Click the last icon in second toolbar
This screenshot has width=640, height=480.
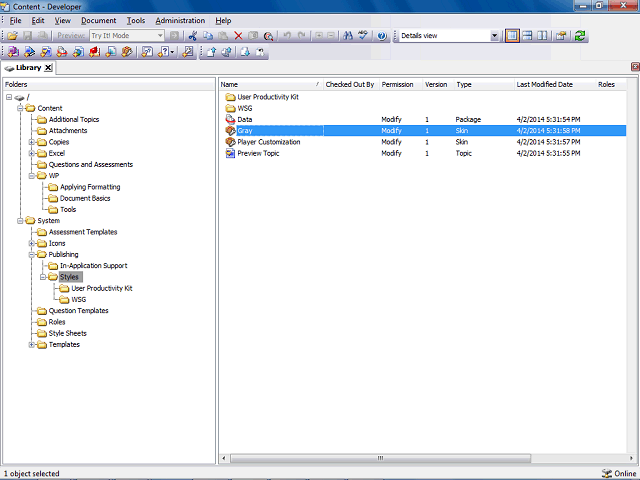[x=260, y=52]
